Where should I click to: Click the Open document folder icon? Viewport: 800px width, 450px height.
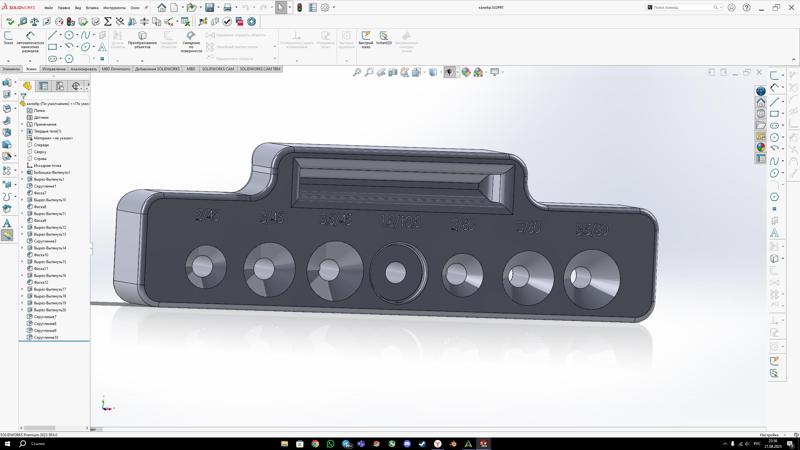[191, 8]
